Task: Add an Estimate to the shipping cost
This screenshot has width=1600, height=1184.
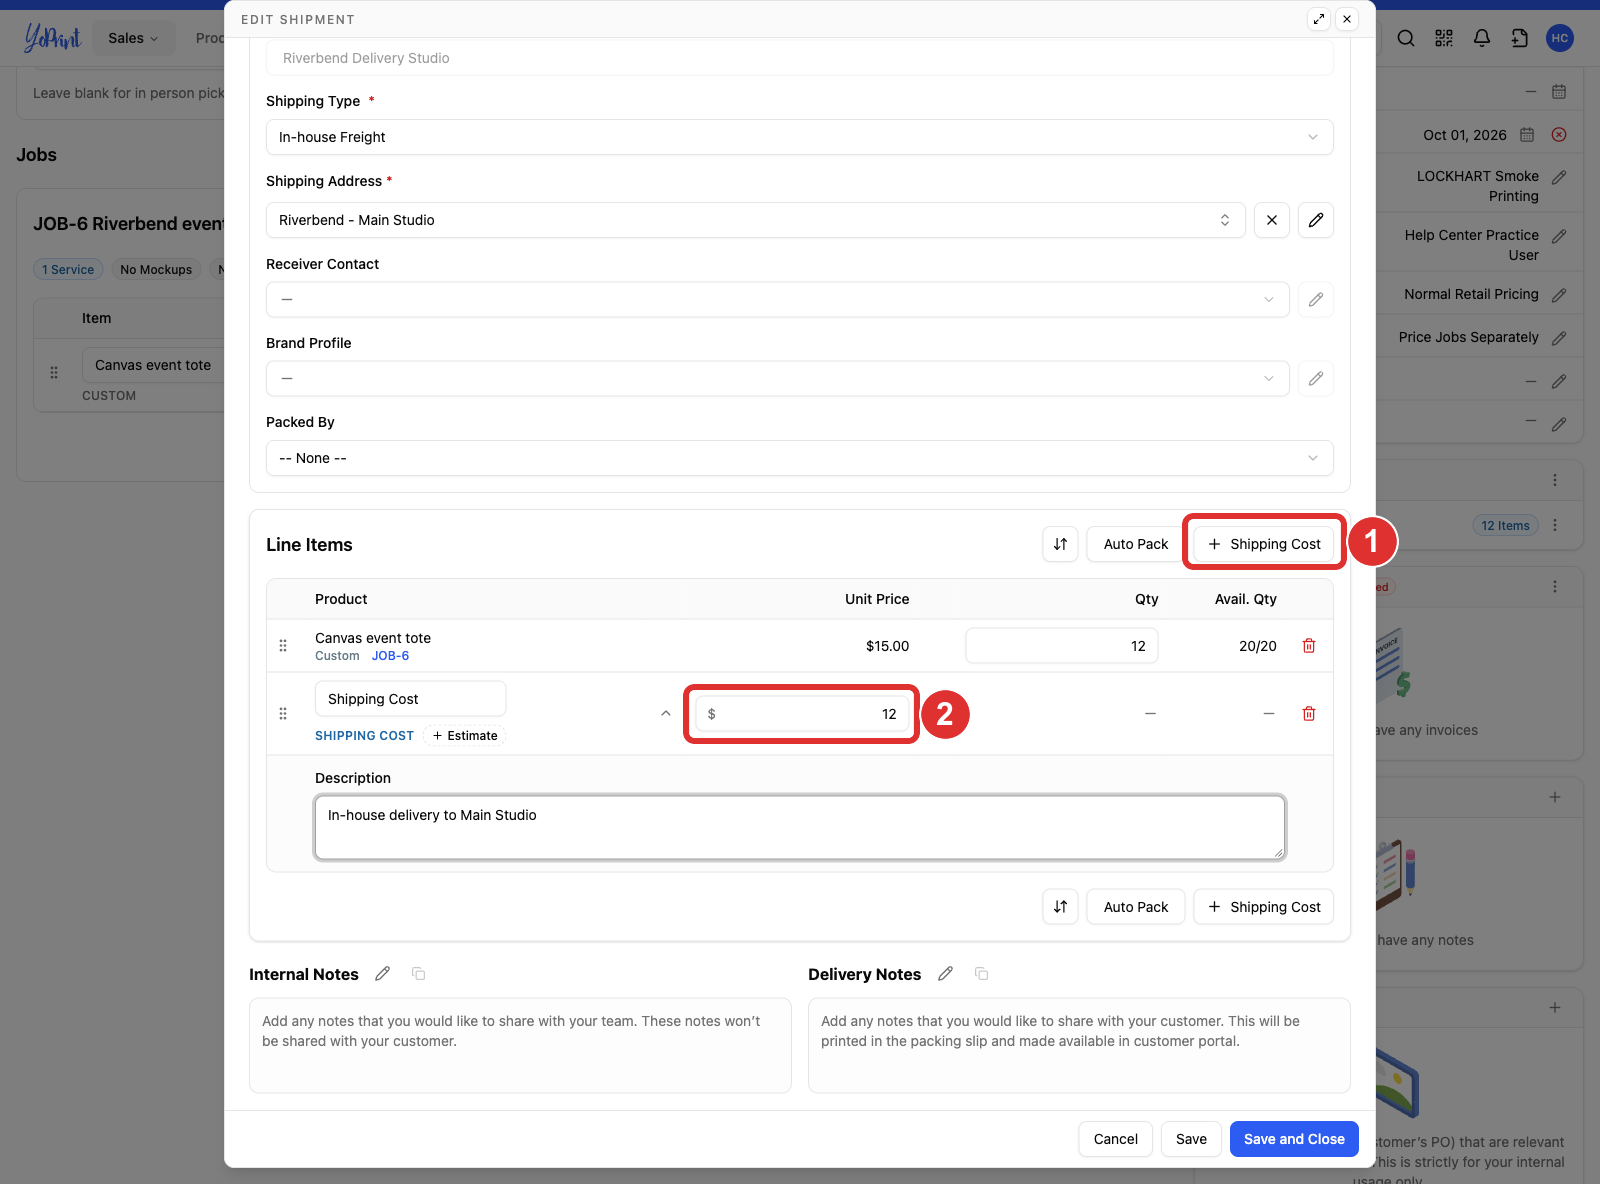Action: pos(465,736)
